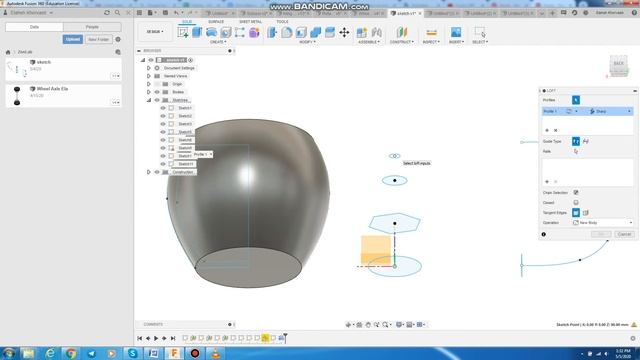This screenshot has height=360, width=640.
Task: Select the highlighted yellow timeline feature
Action: pos(265,338)
